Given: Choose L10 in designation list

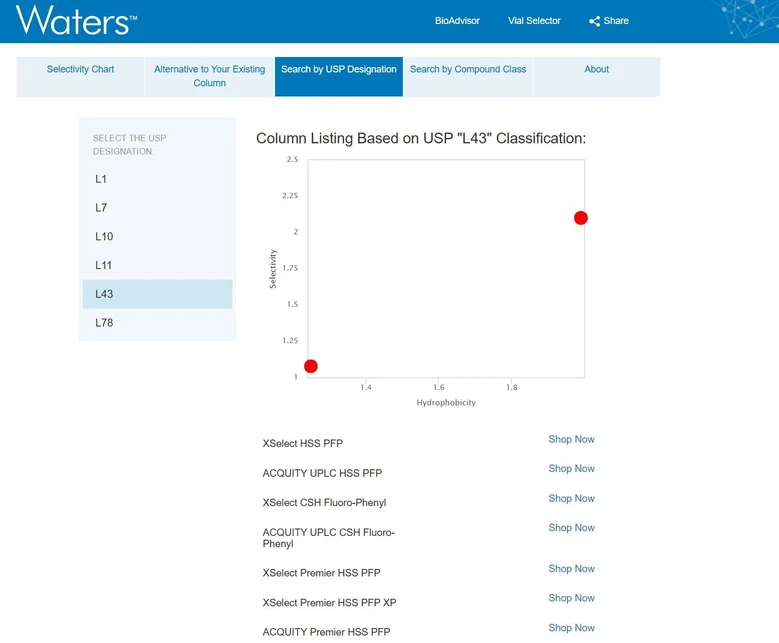Looking at the screenshot, I should pos(157,237).
